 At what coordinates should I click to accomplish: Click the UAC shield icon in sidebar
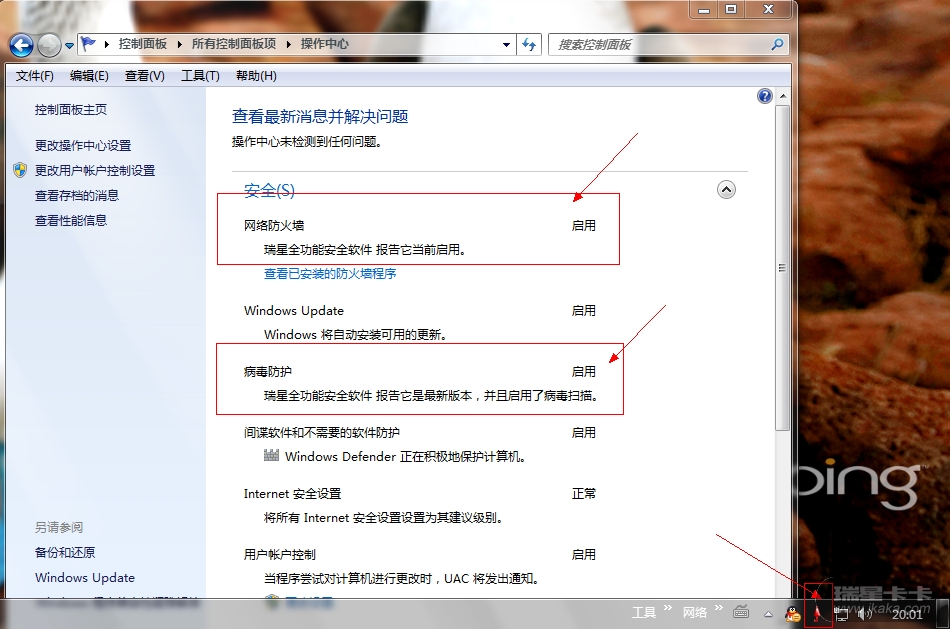pyautogui.click(x=20, y=170)
